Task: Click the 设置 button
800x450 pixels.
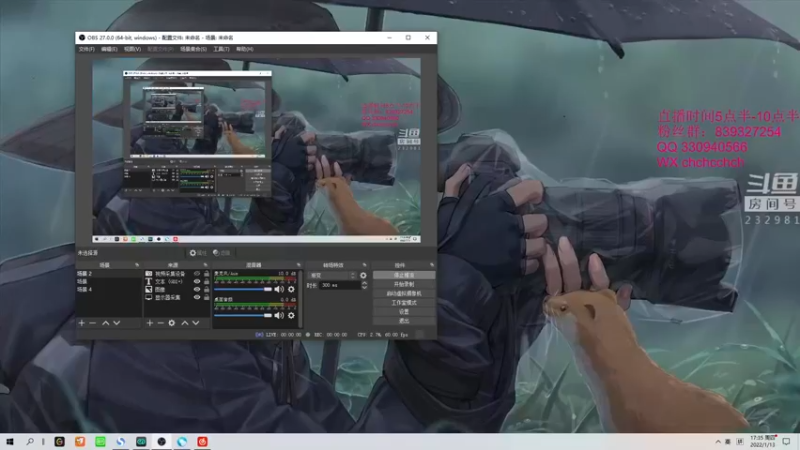Action: (404, 312)
